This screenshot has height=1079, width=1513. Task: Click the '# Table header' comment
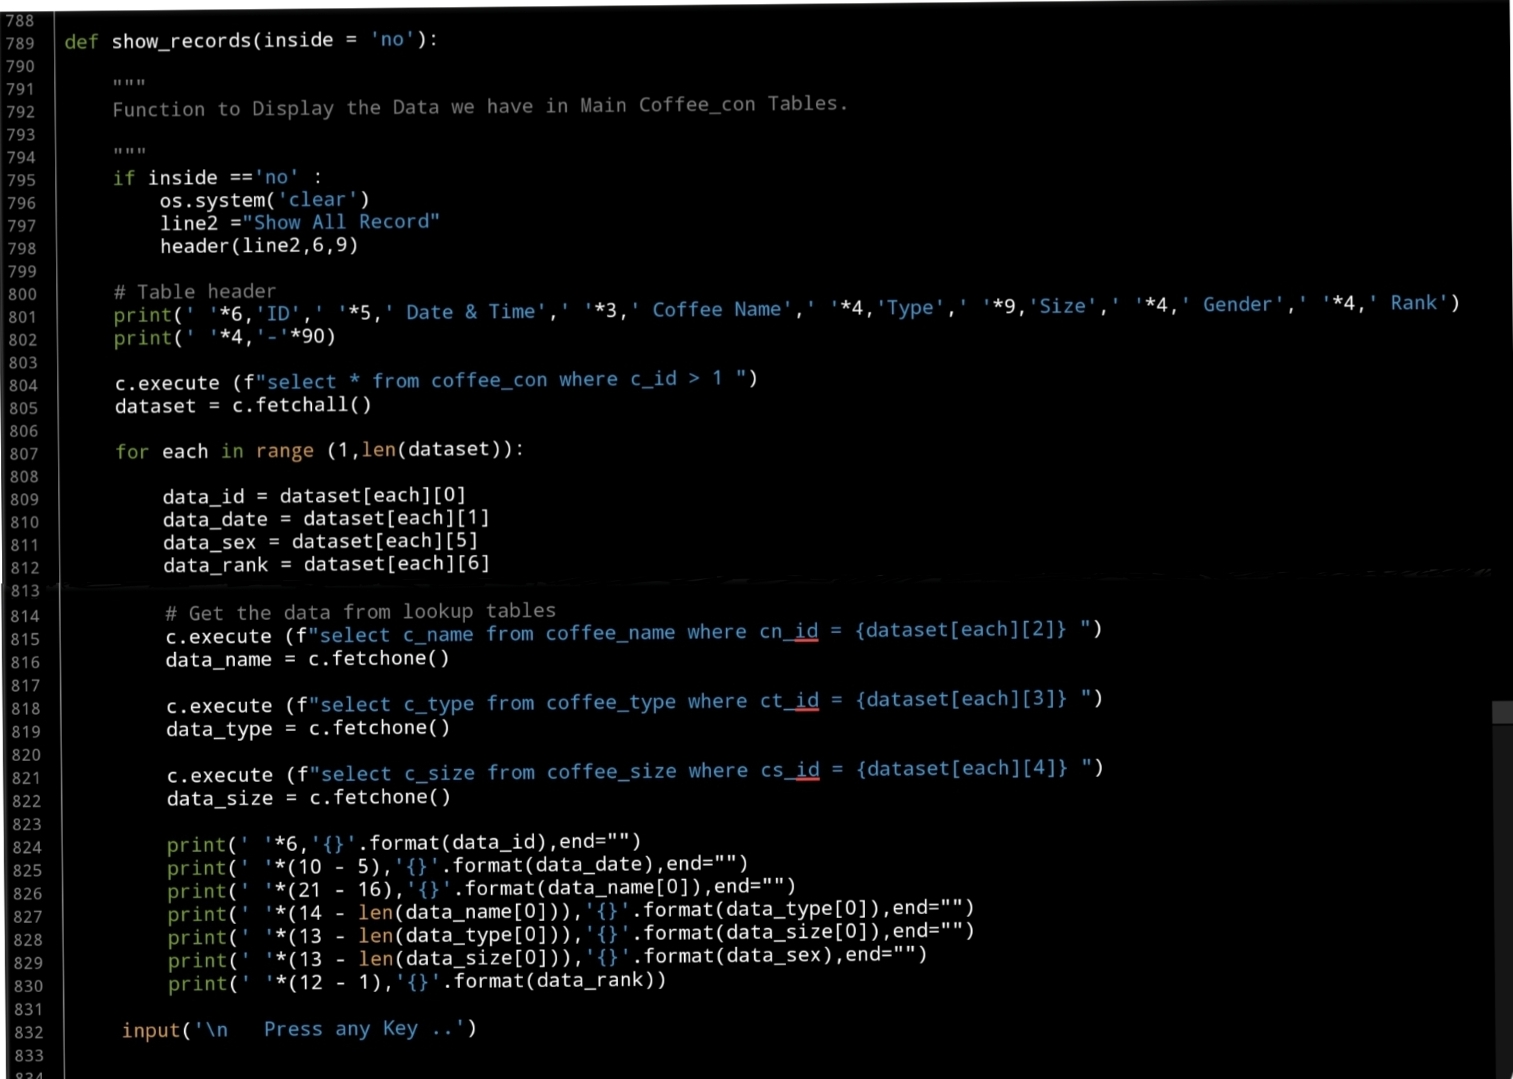point(194,292)
